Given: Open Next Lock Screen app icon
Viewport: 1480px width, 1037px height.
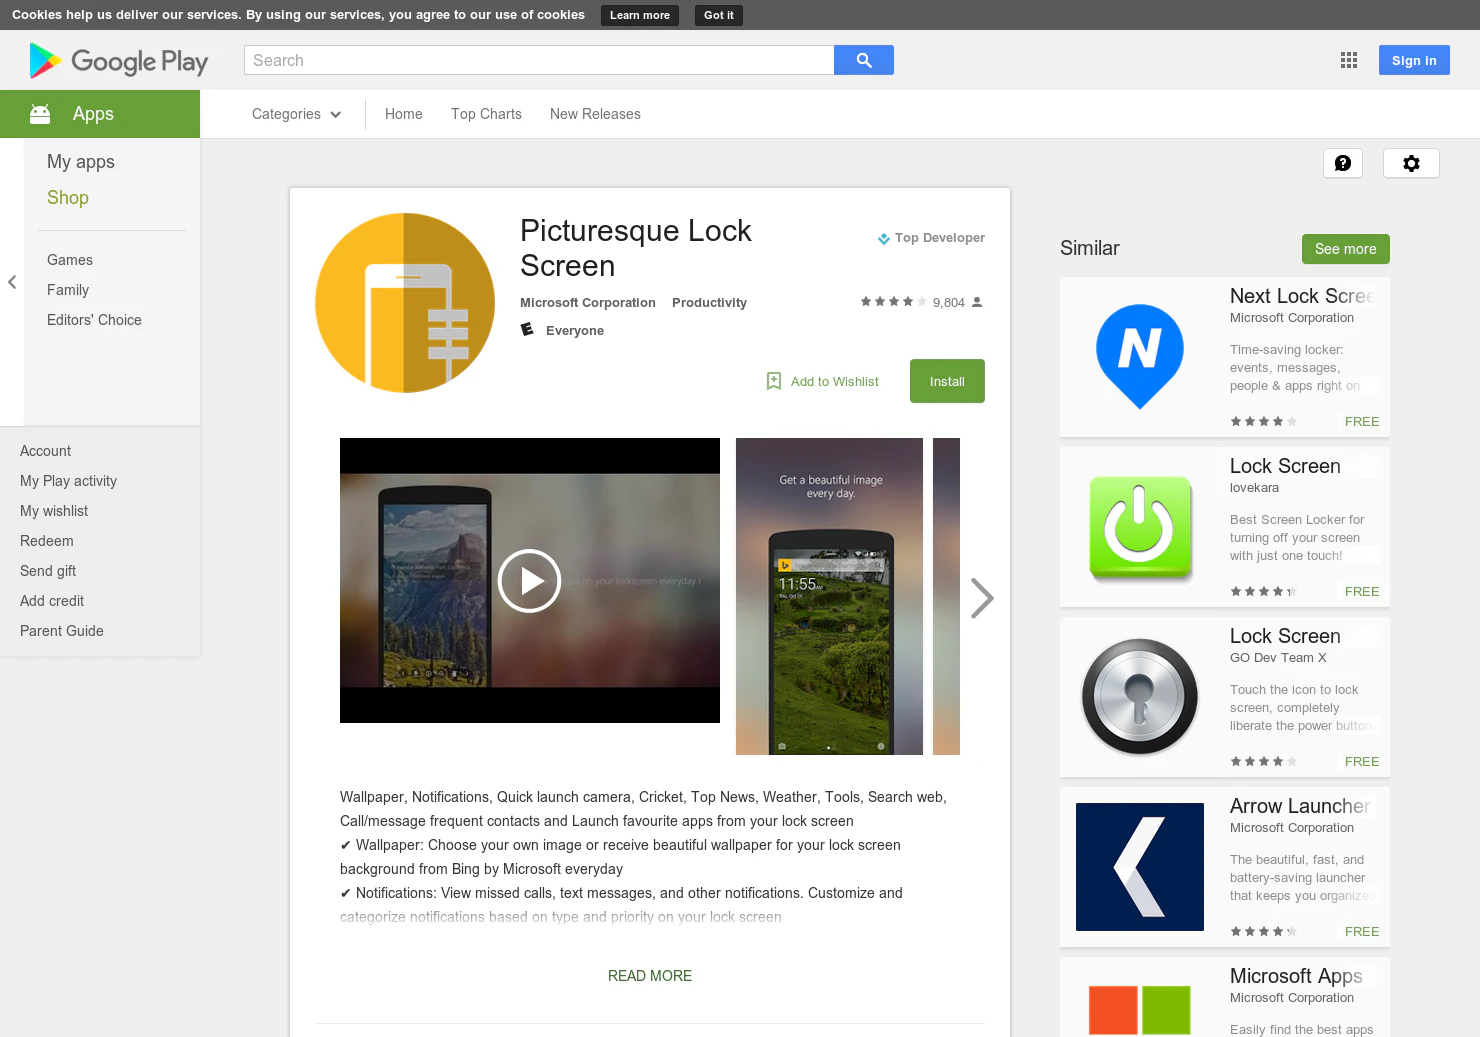Looking at the screenshot, I should click(1140, 357).
